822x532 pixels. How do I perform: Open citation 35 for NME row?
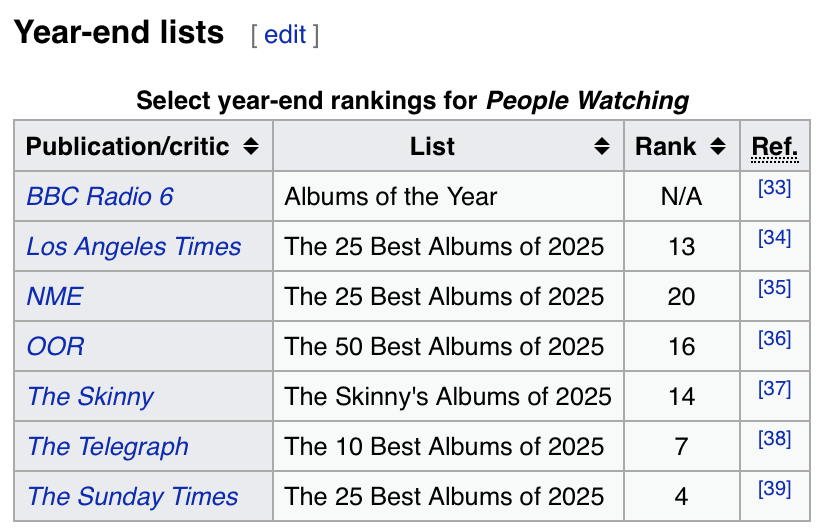coord(774,288)
